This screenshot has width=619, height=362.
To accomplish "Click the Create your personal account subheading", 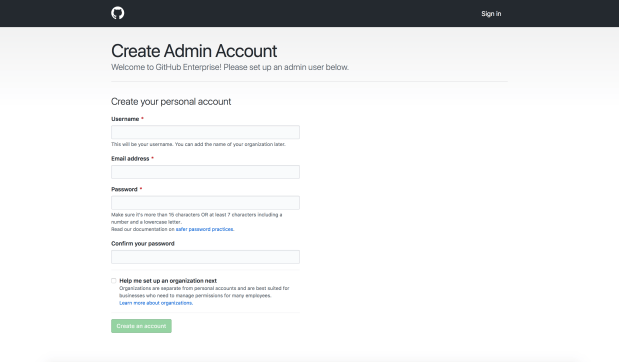I will 171,102.
